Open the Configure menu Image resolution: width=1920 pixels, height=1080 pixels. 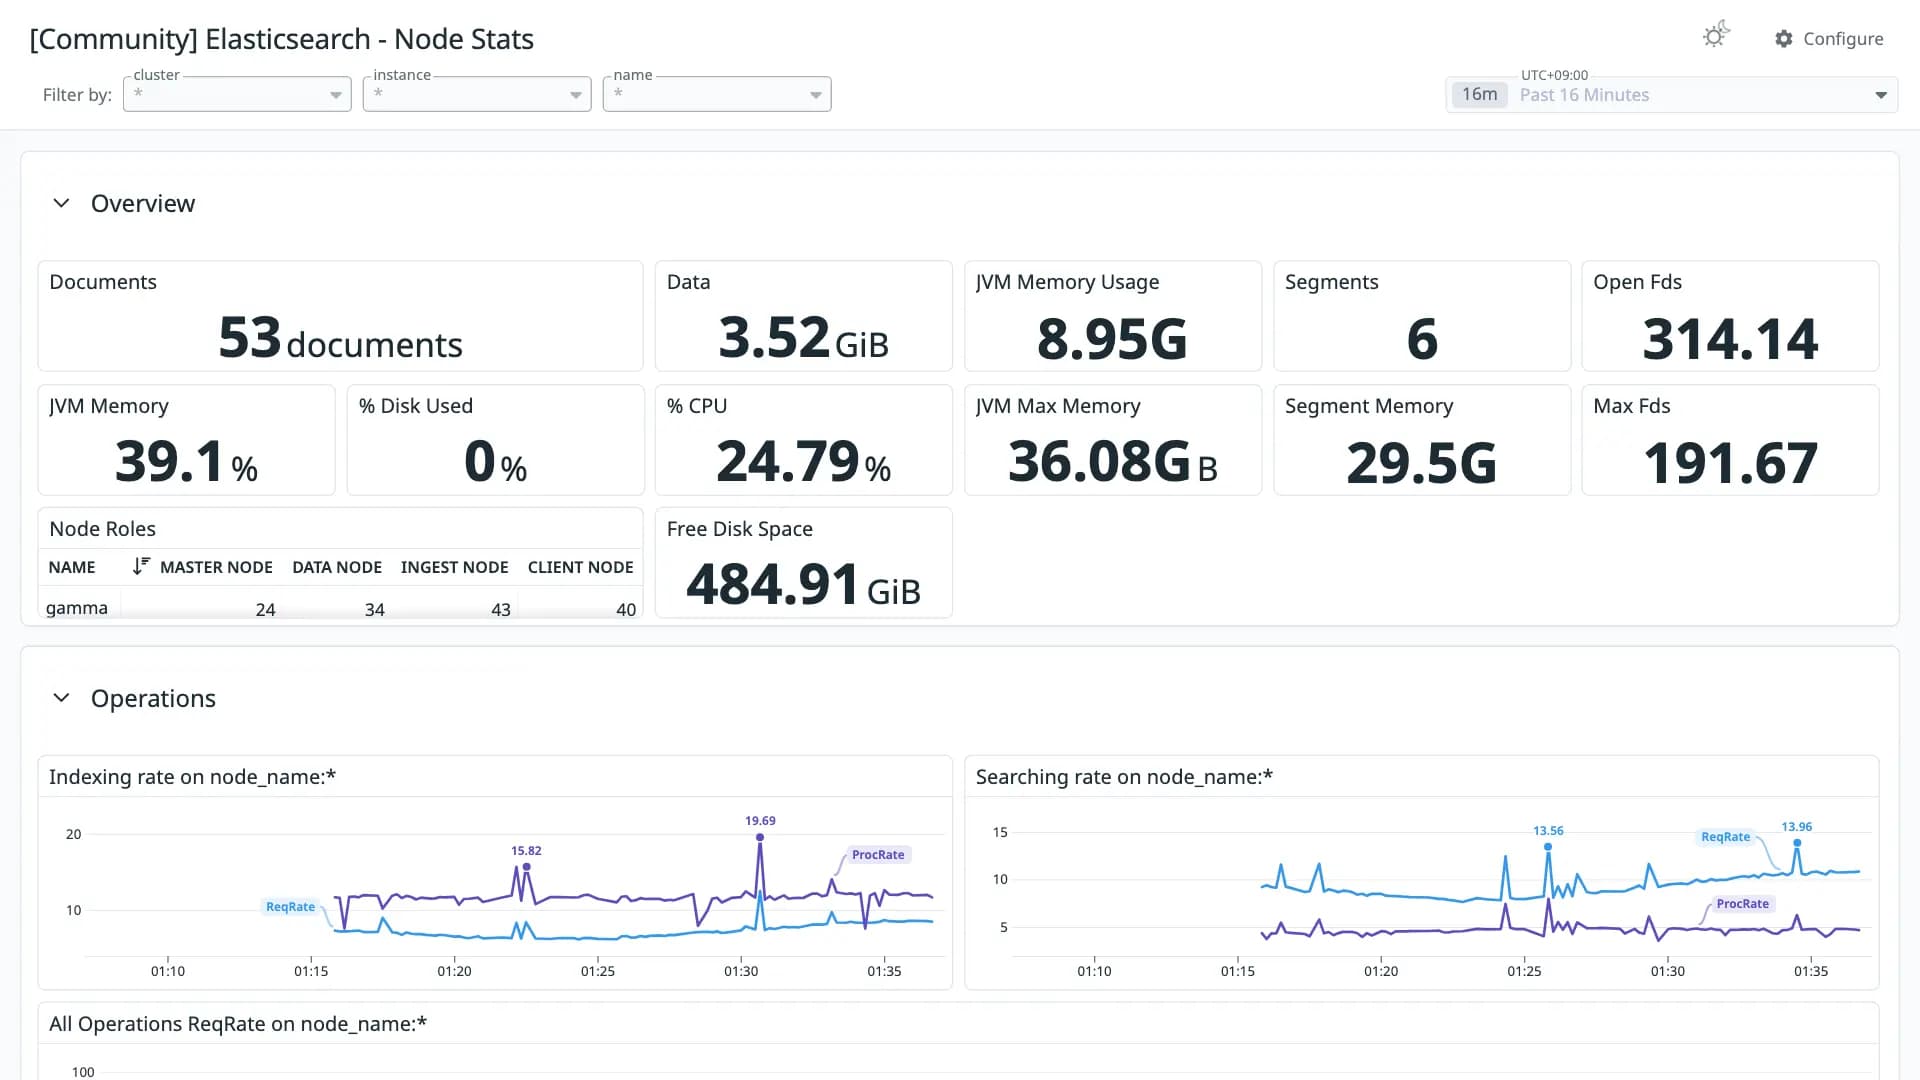coord(1829,38)
